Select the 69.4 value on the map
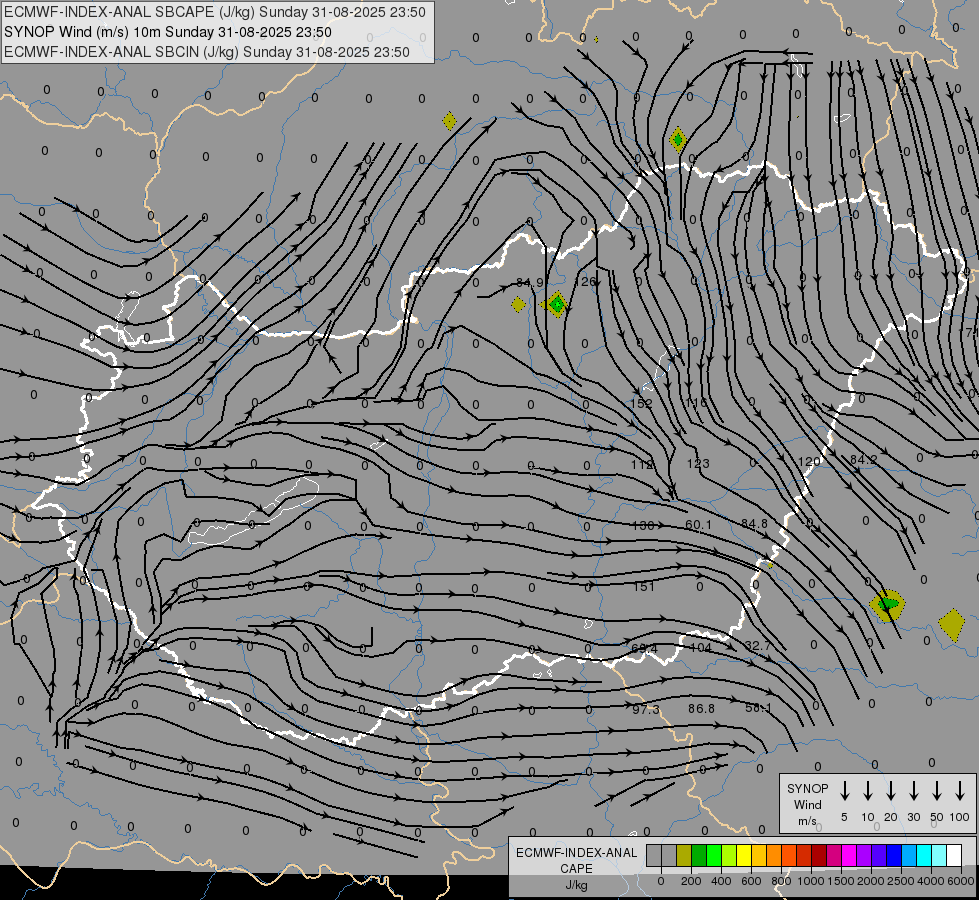Viewport: 979px width, 900px height. click(644, 649)
